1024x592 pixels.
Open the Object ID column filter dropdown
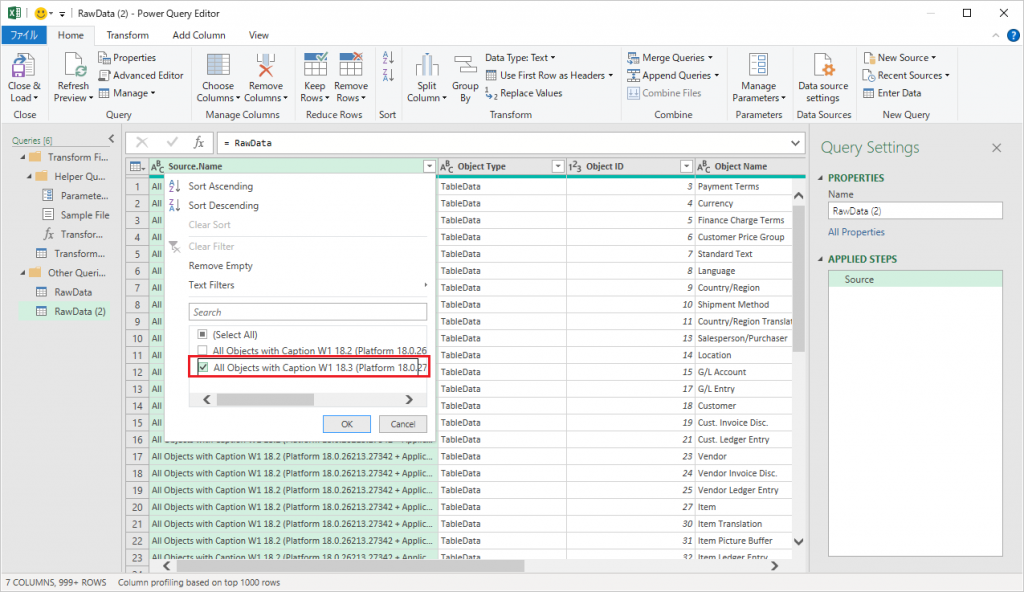point(686,167)
